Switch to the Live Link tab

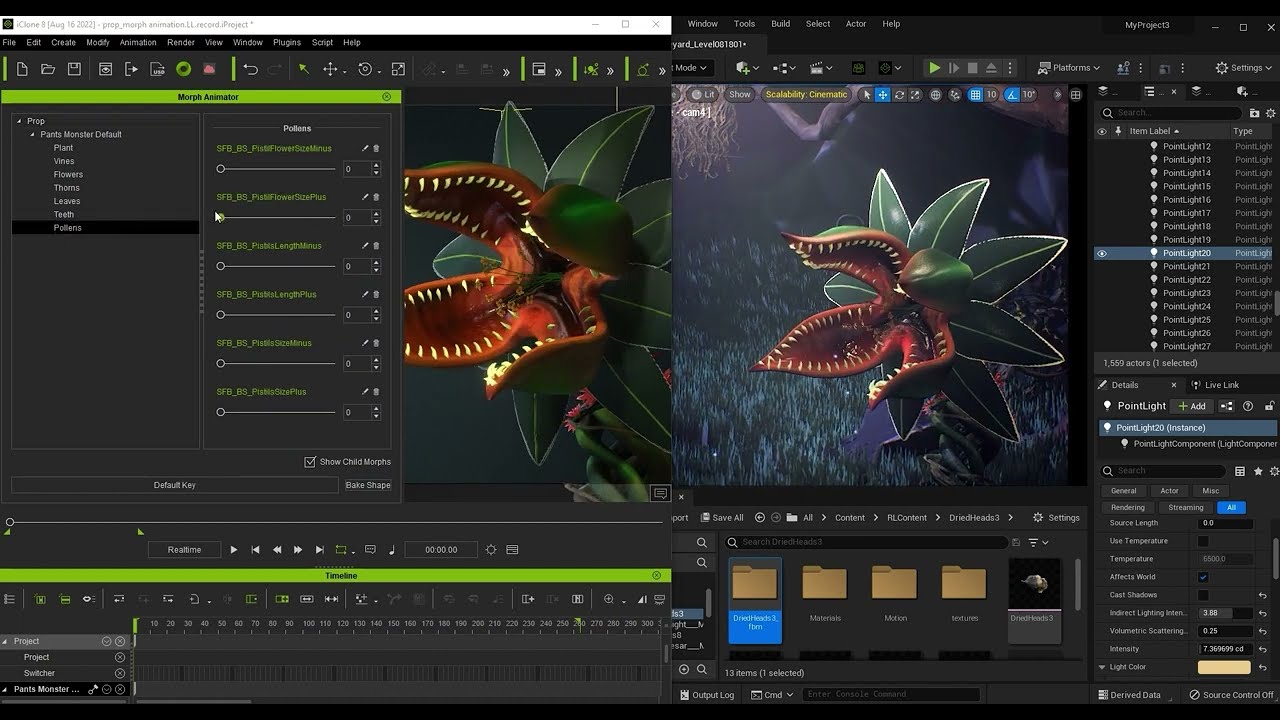pyautogui.click(x=1221, y=385)
